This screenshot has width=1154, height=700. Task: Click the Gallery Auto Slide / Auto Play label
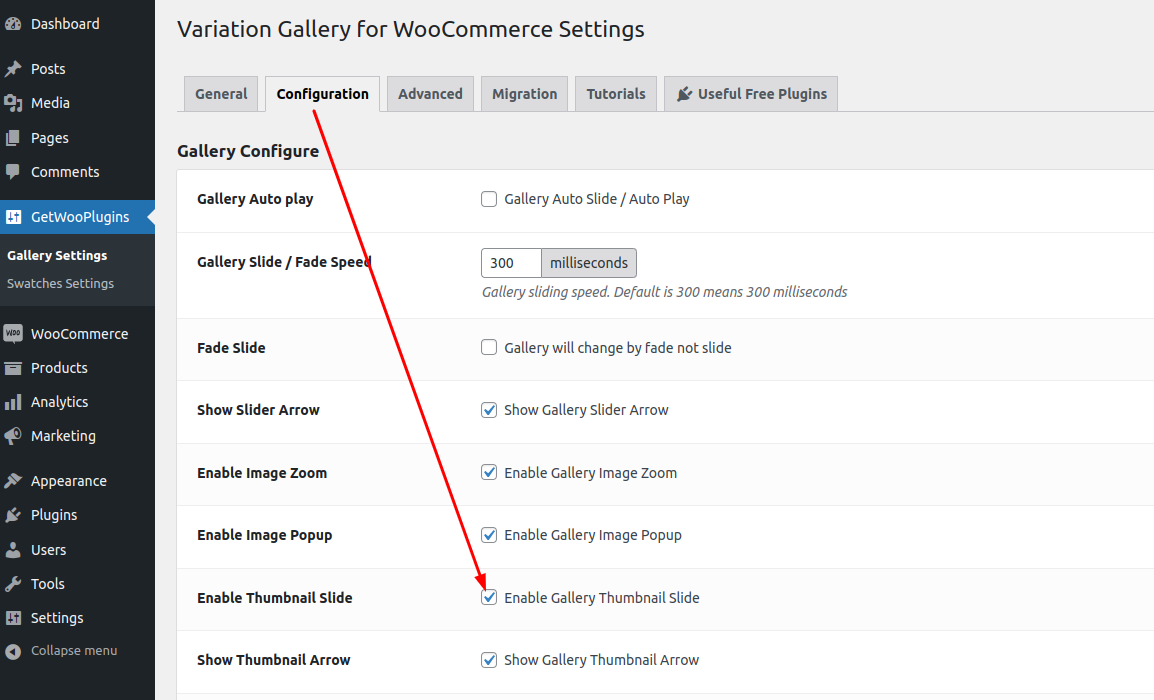pyautogui.click(x=597, y=199)
